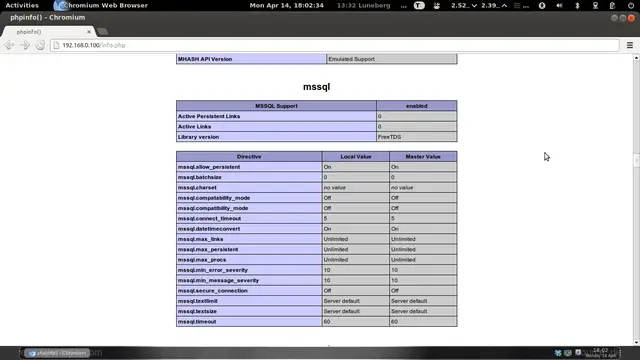Click the Directive column header

(x=249, y=157)
